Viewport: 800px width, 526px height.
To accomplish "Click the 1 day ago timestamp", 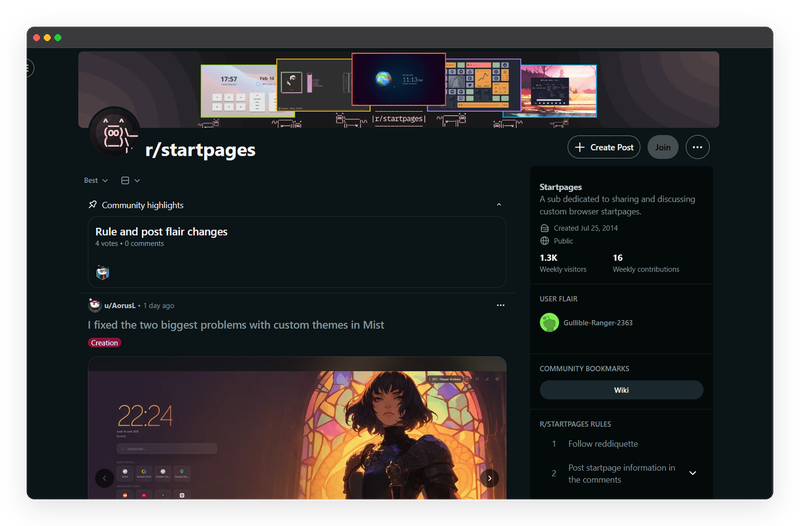I will (x=159, y=306).
